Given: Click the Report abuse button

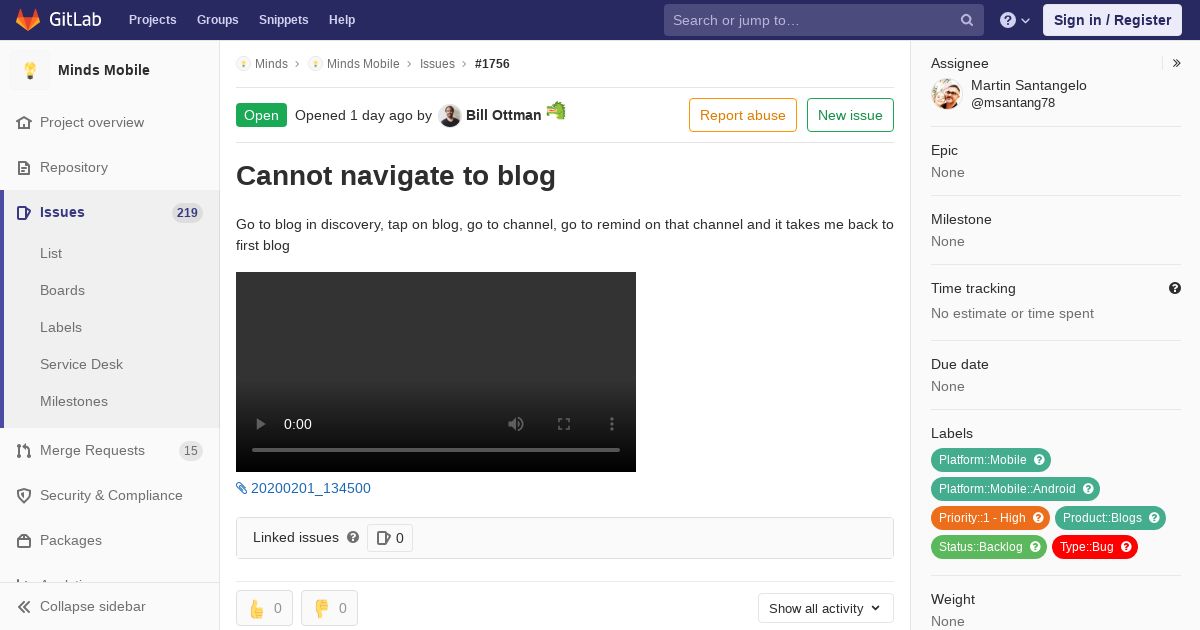Looking at the screenshot, I should pos(743,115).
